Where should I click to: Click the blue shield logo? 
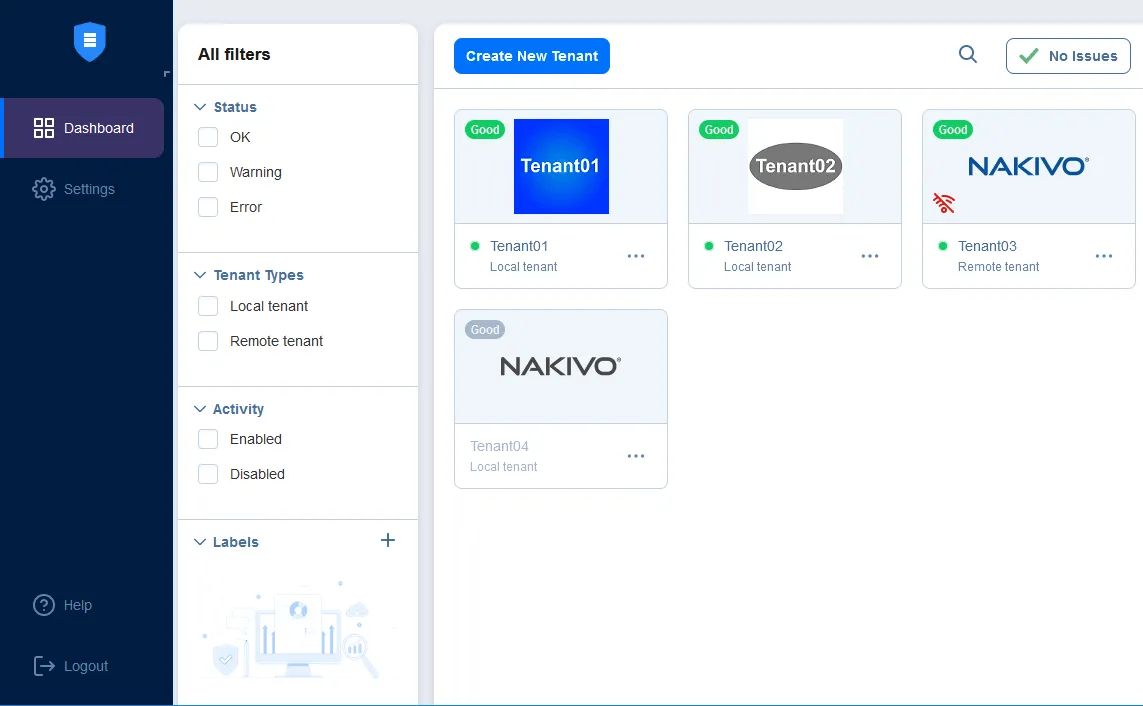(89, 42)
